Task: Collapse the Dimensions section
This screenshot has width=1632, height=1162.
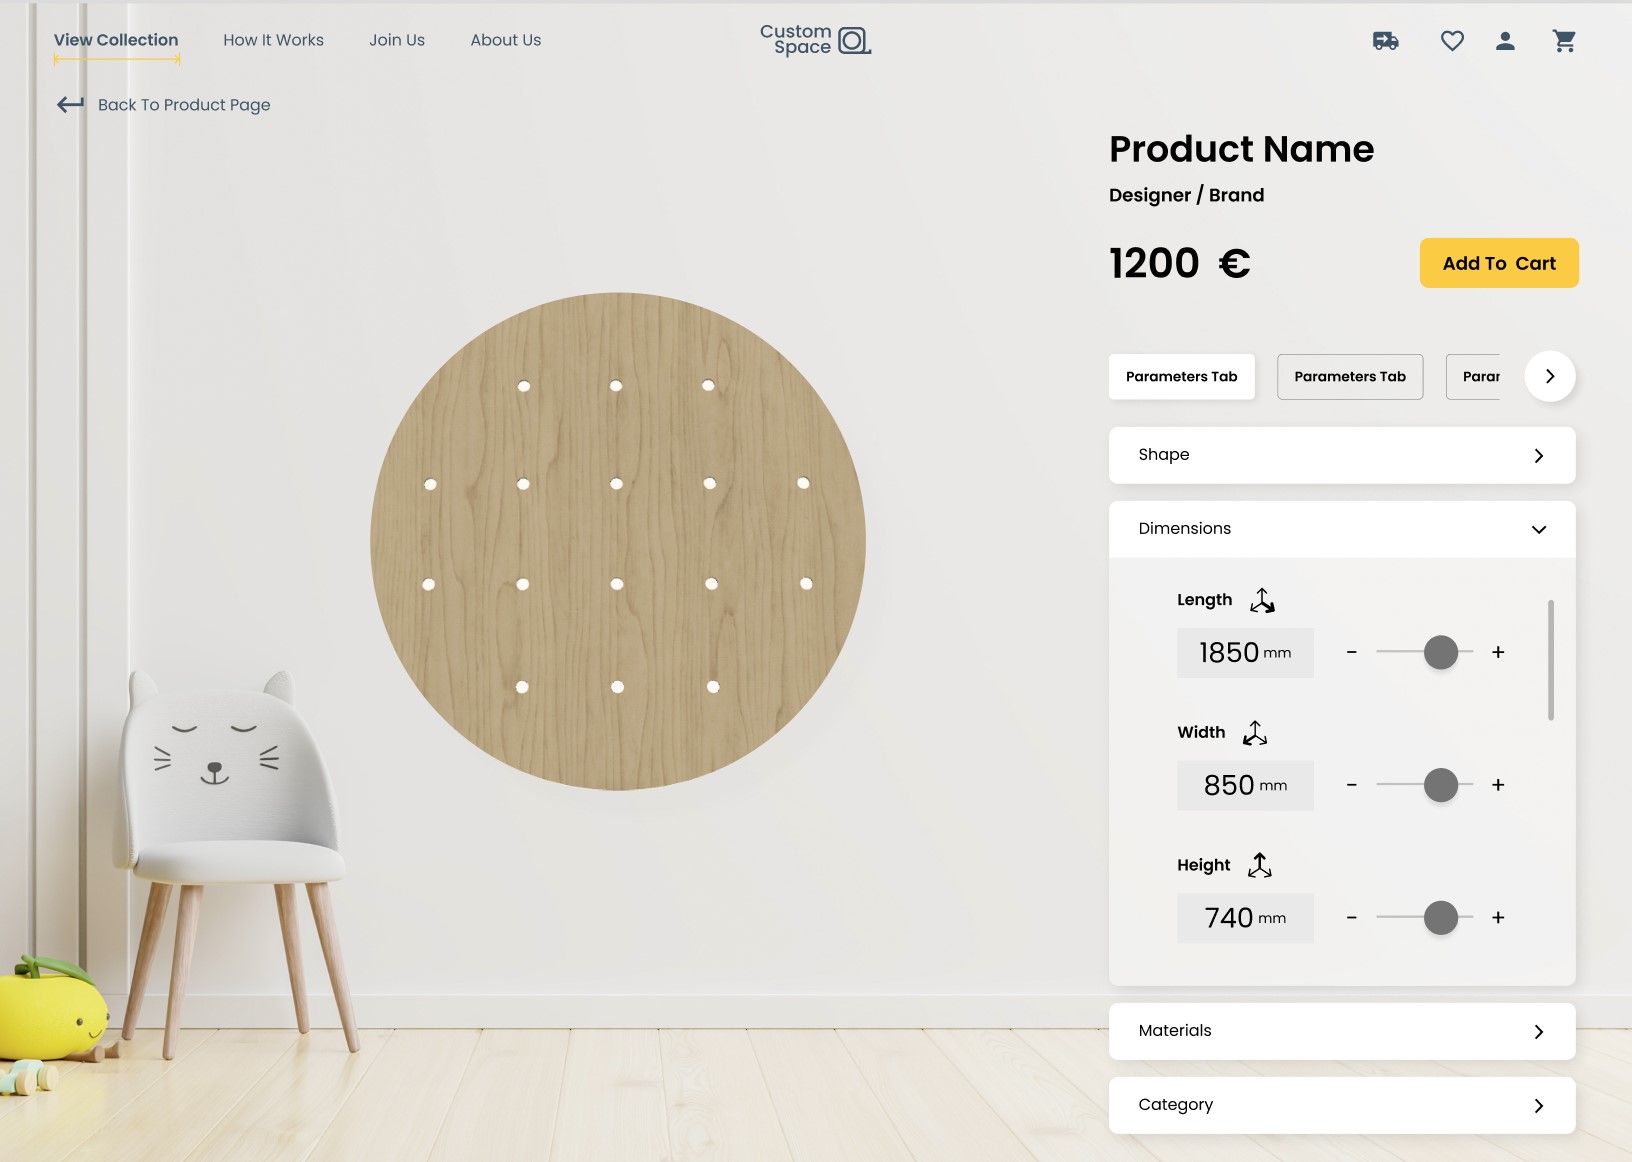Action: coord(1342,529)
